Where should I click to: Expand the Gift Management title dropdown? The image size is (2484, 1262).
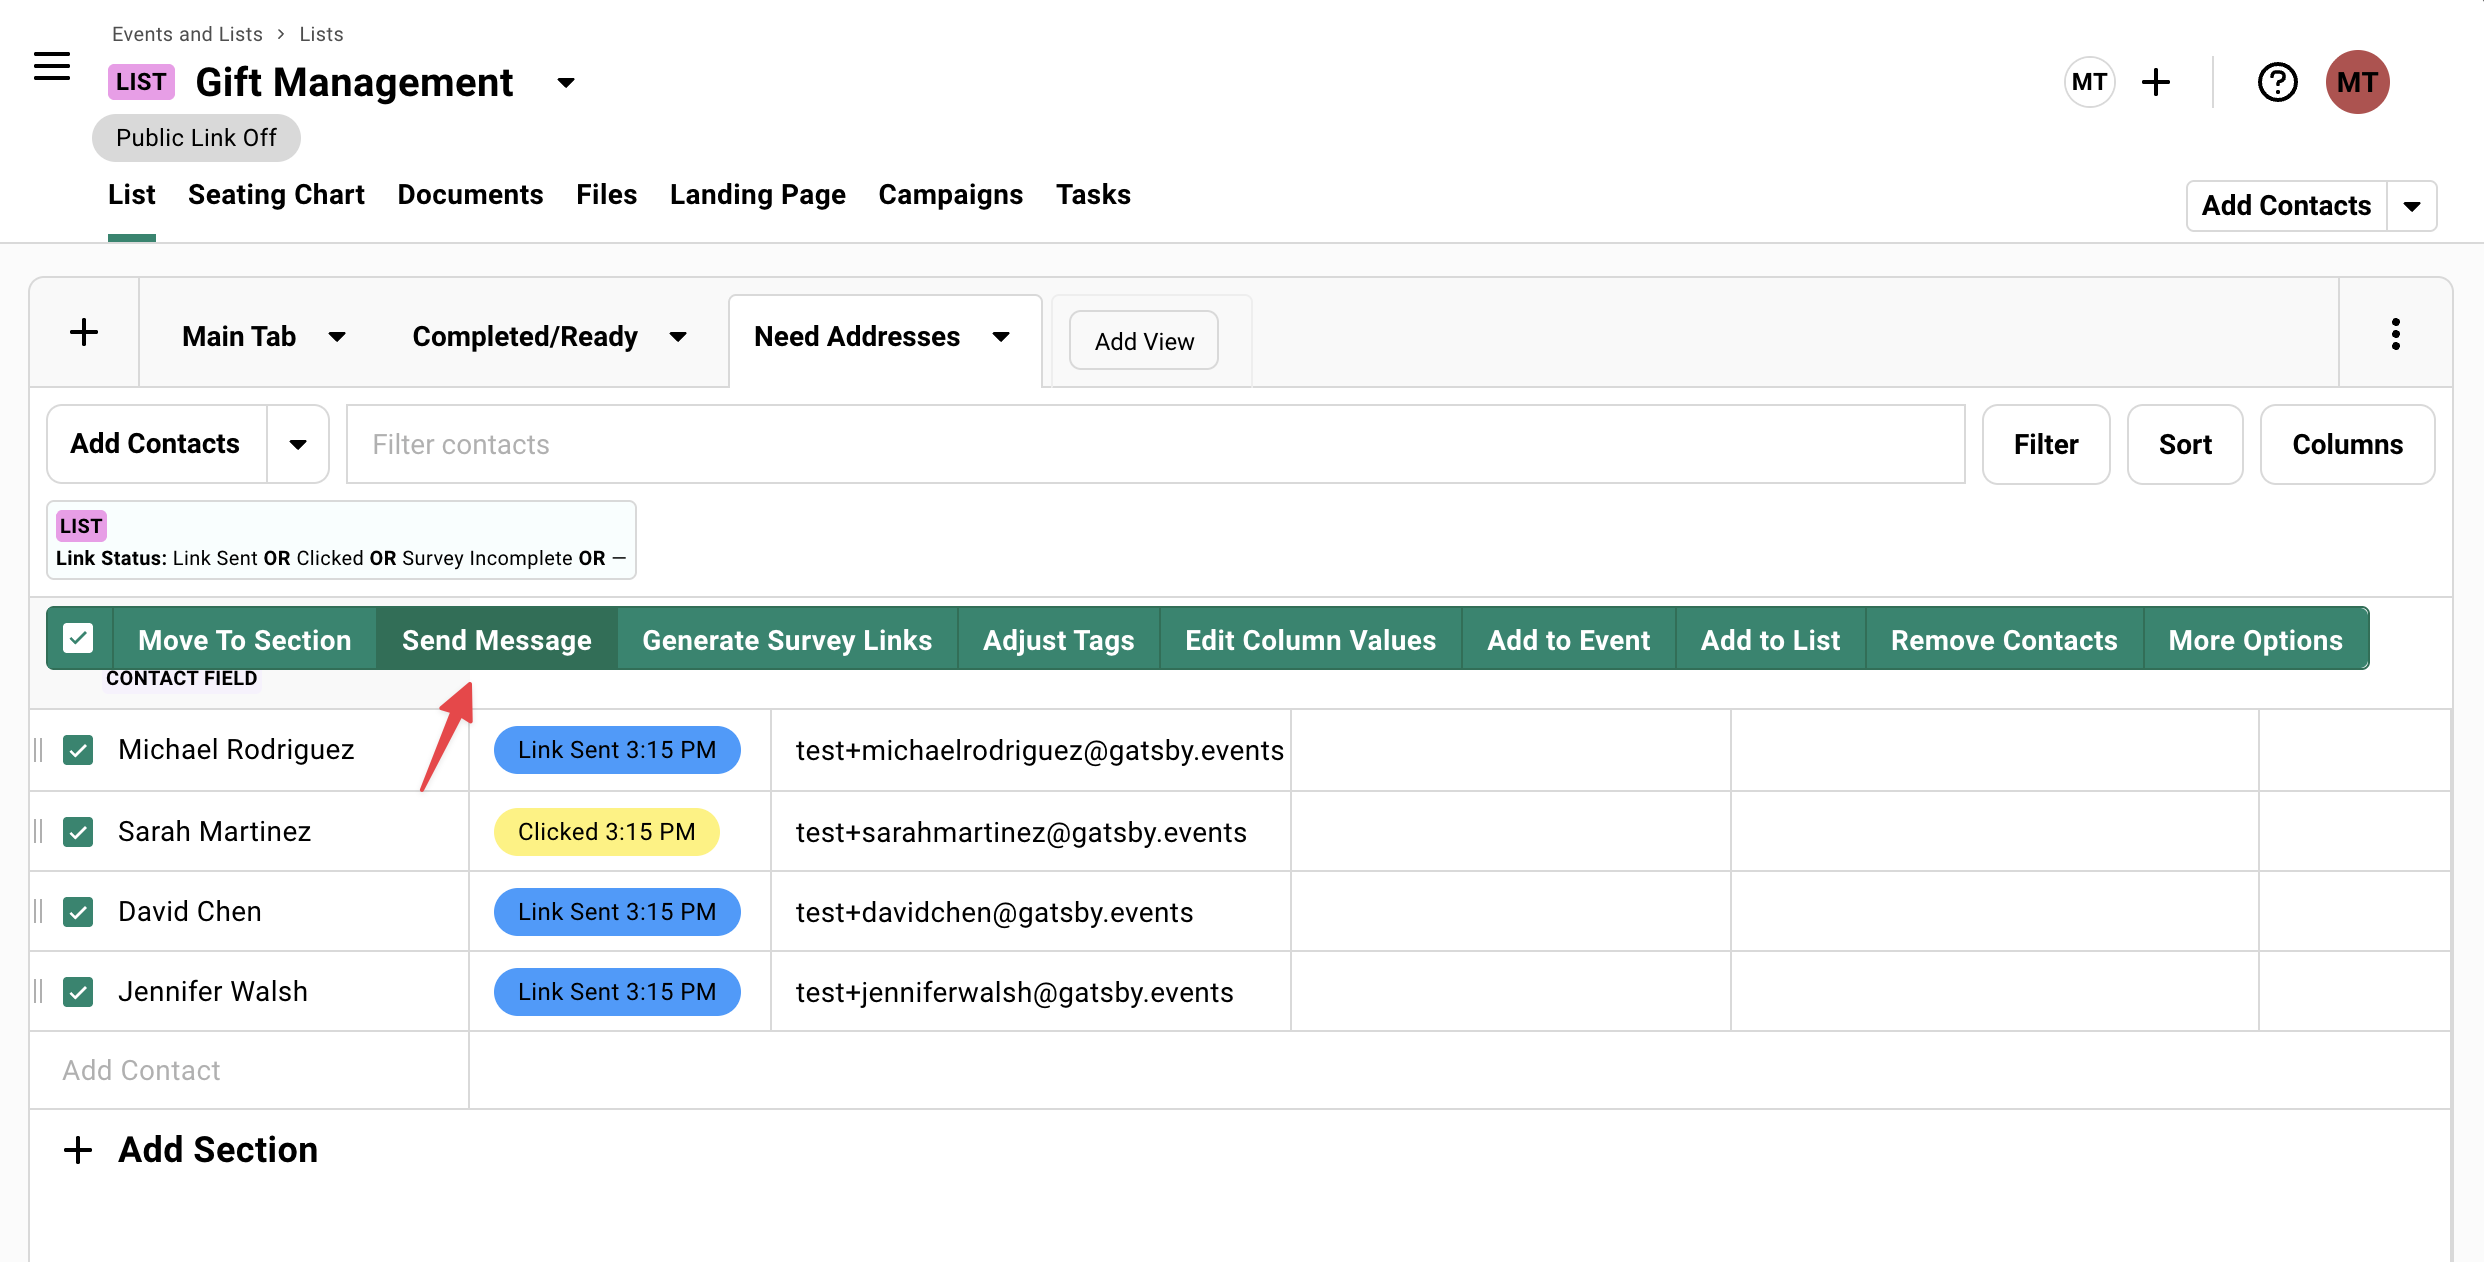[566, 83]
